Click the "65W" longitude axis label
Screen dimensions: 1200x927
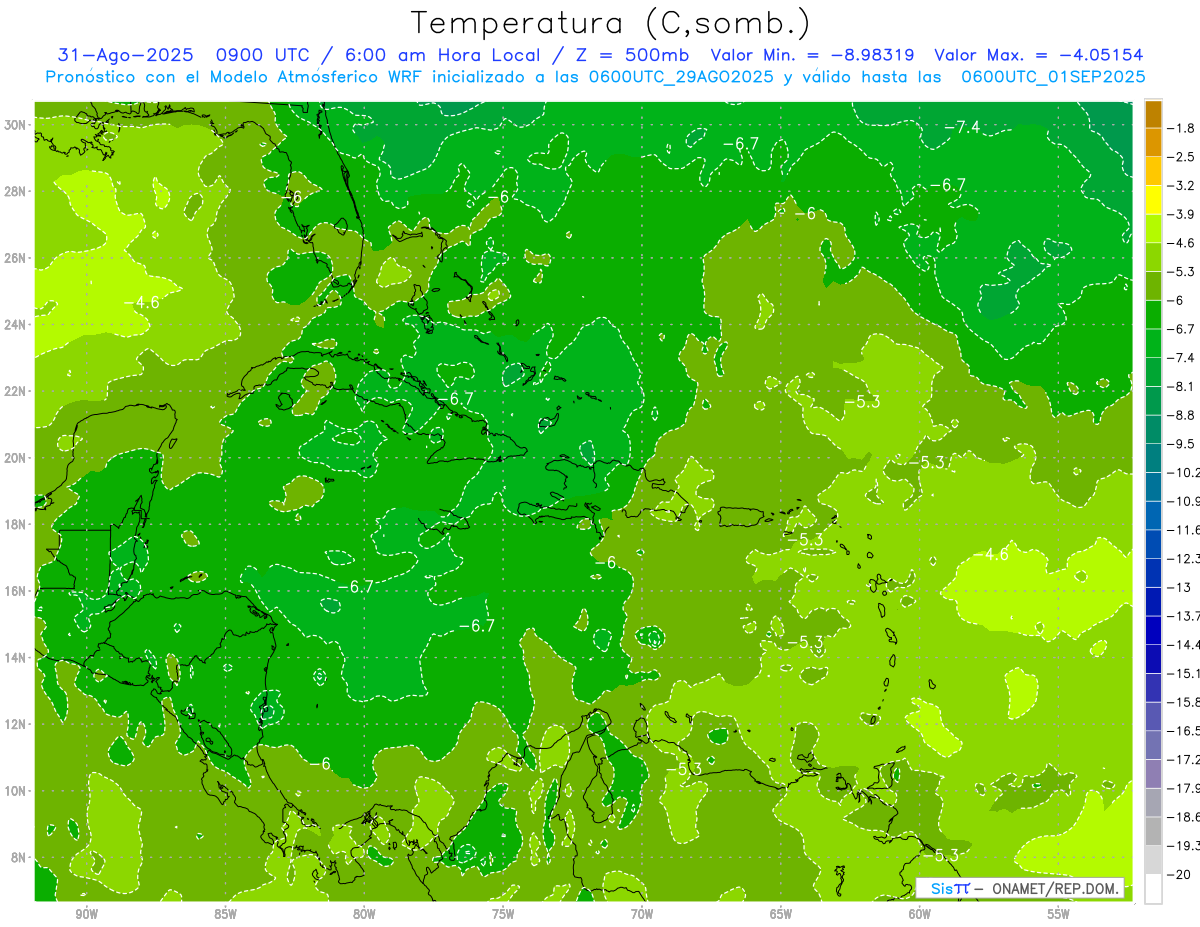point(781,914)
